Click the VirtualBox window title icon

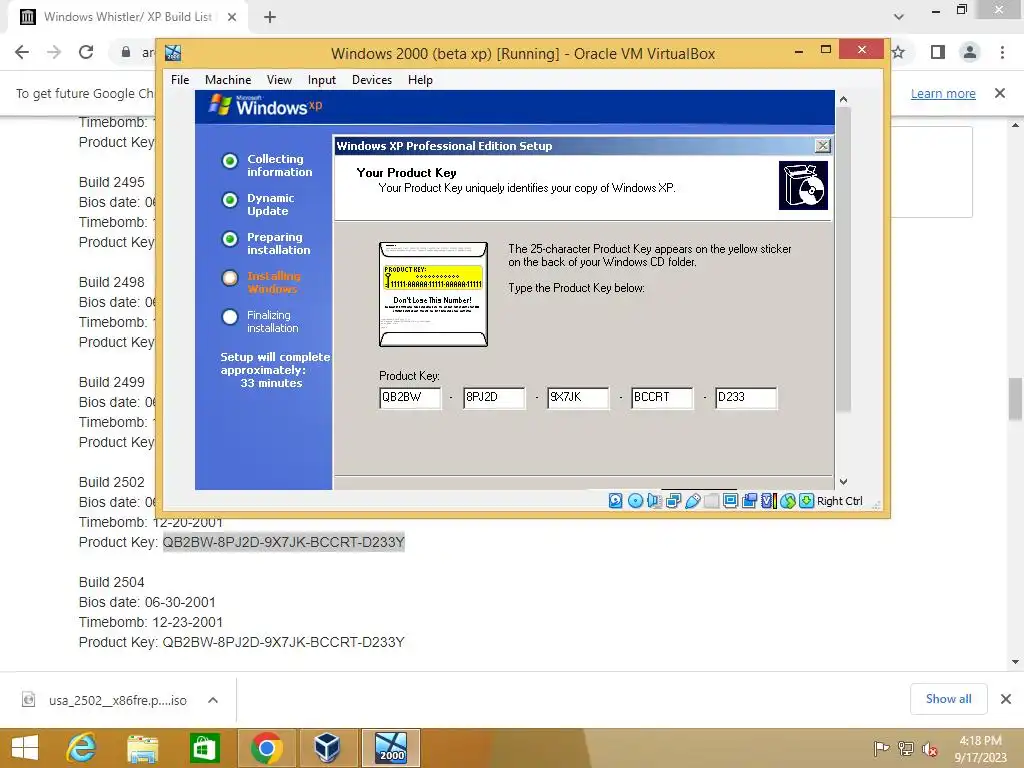[173, 53]
